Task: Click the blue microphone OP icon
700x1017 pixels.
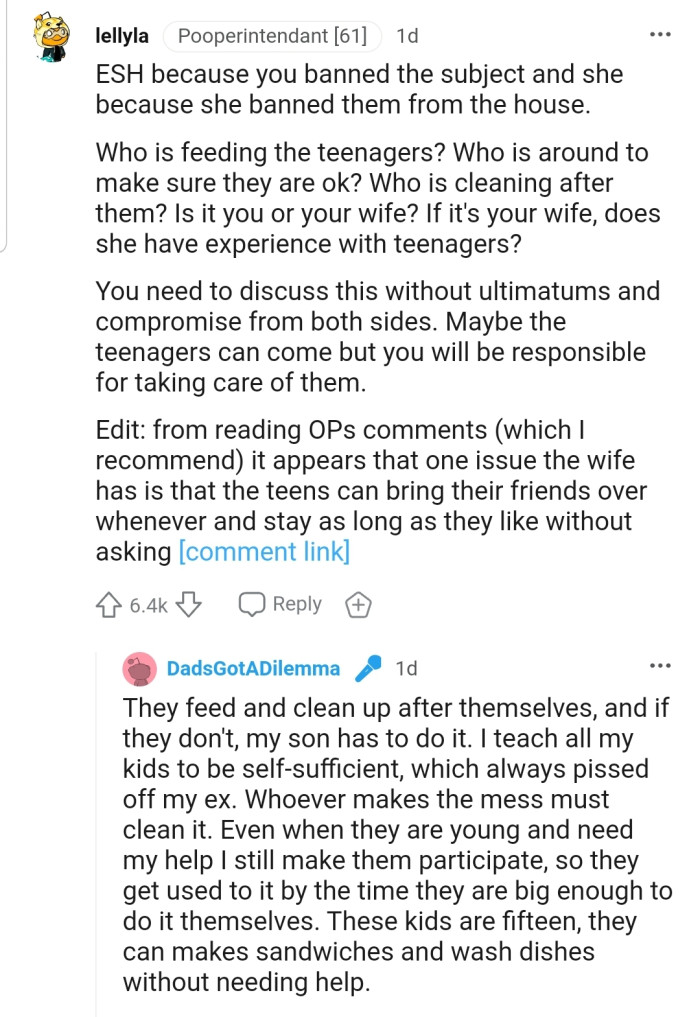Action: pos(368,668)
